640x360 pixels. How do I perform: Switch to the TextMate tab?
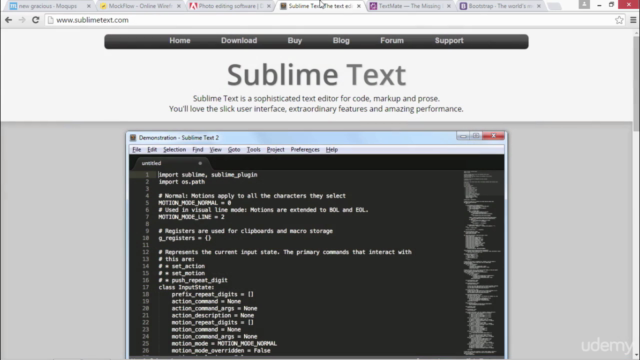pos(409,6)
